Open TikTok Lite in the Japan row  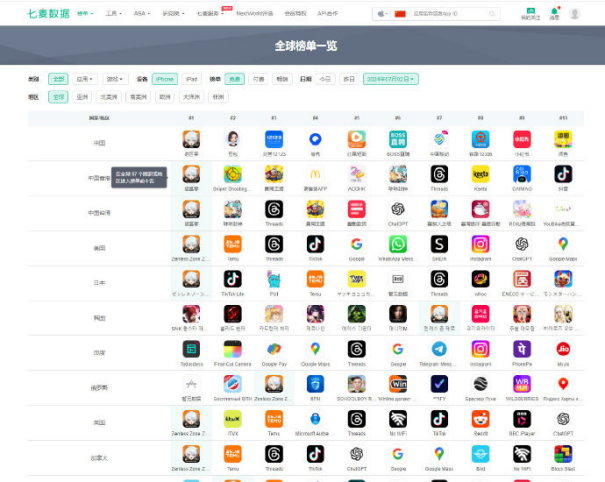click(x=233, y=279)
